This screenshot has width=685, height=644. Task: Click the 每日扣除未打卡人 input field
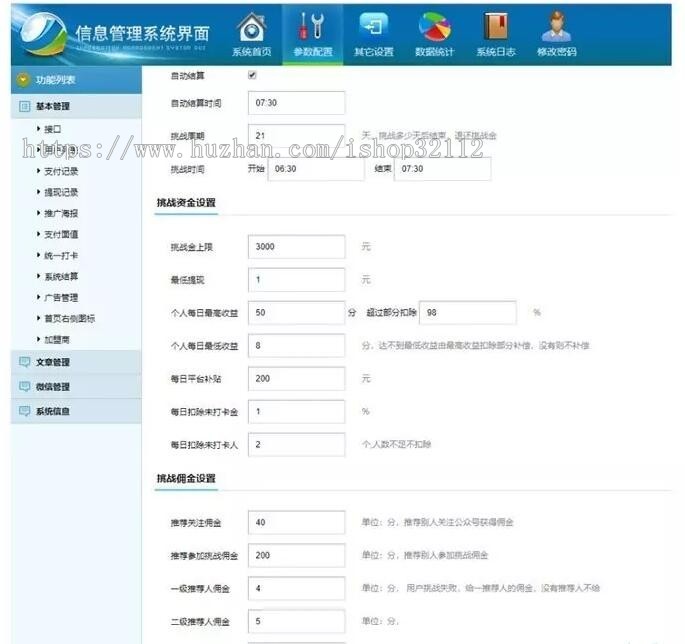tap(296, 445)
